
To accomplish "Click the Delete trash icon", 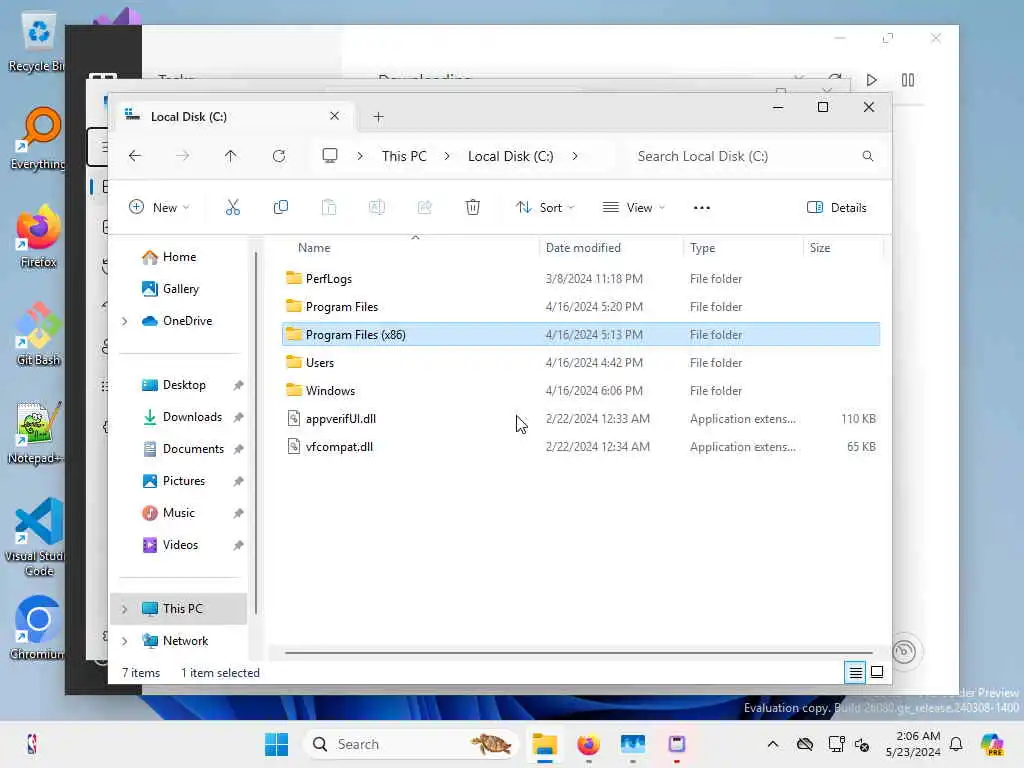I will [473, 208].
